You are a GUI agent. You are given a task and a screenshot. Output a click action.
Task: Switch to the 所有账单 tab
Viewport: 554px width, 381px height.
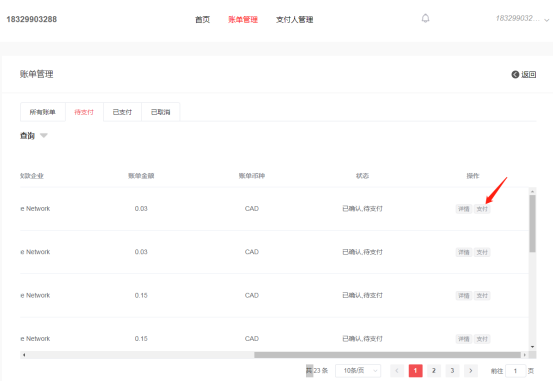pos(43,112)
